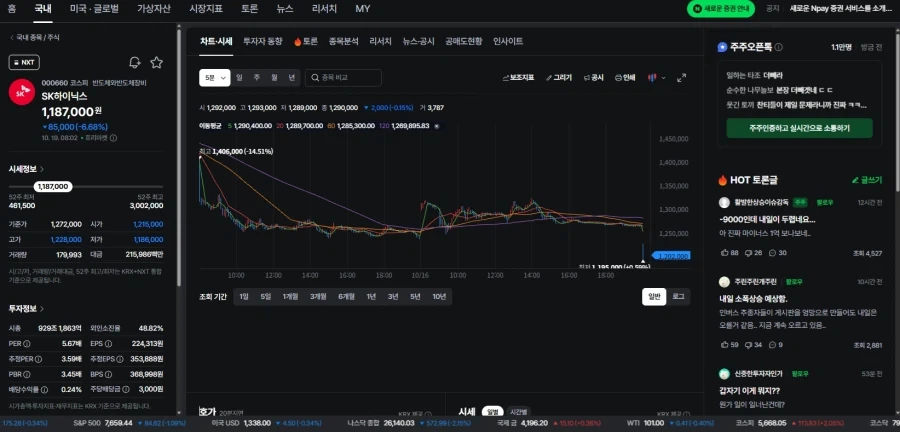Screen dimensions: 900x432
Task: Click 주주인증하고 실시간으로 소통하기 button
Action: point(800,129)
